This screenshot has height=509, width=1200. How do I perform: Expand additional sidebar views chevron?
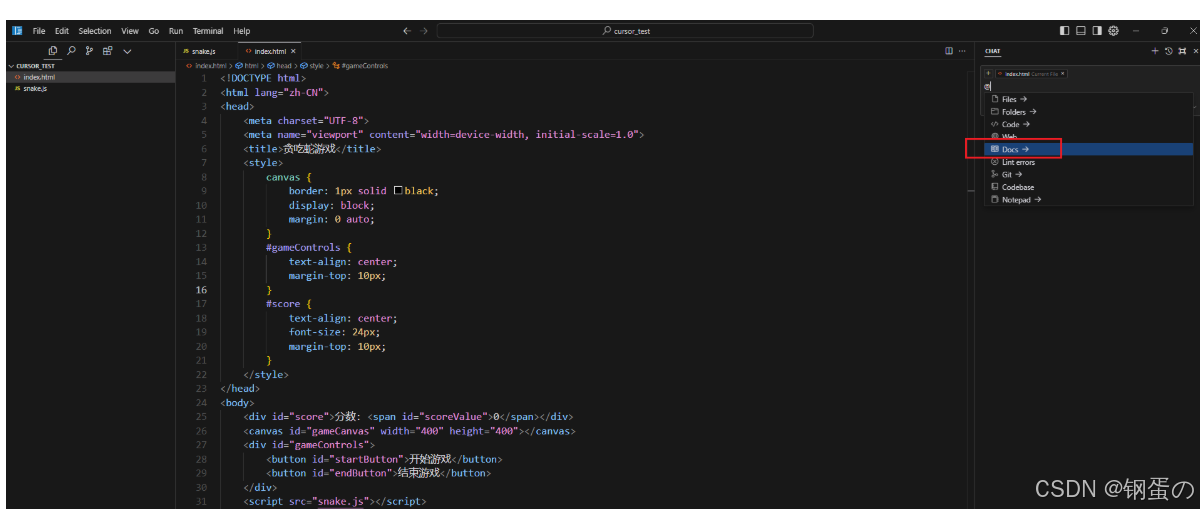(127, 51)
